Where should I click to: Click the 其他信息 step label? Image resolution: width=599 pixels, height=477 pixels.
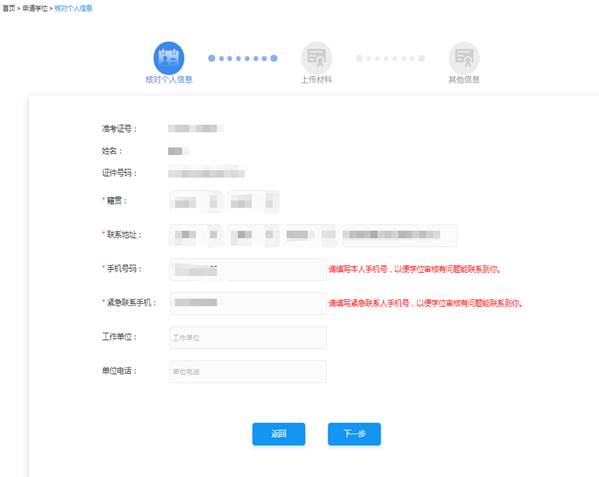[464, 79]
